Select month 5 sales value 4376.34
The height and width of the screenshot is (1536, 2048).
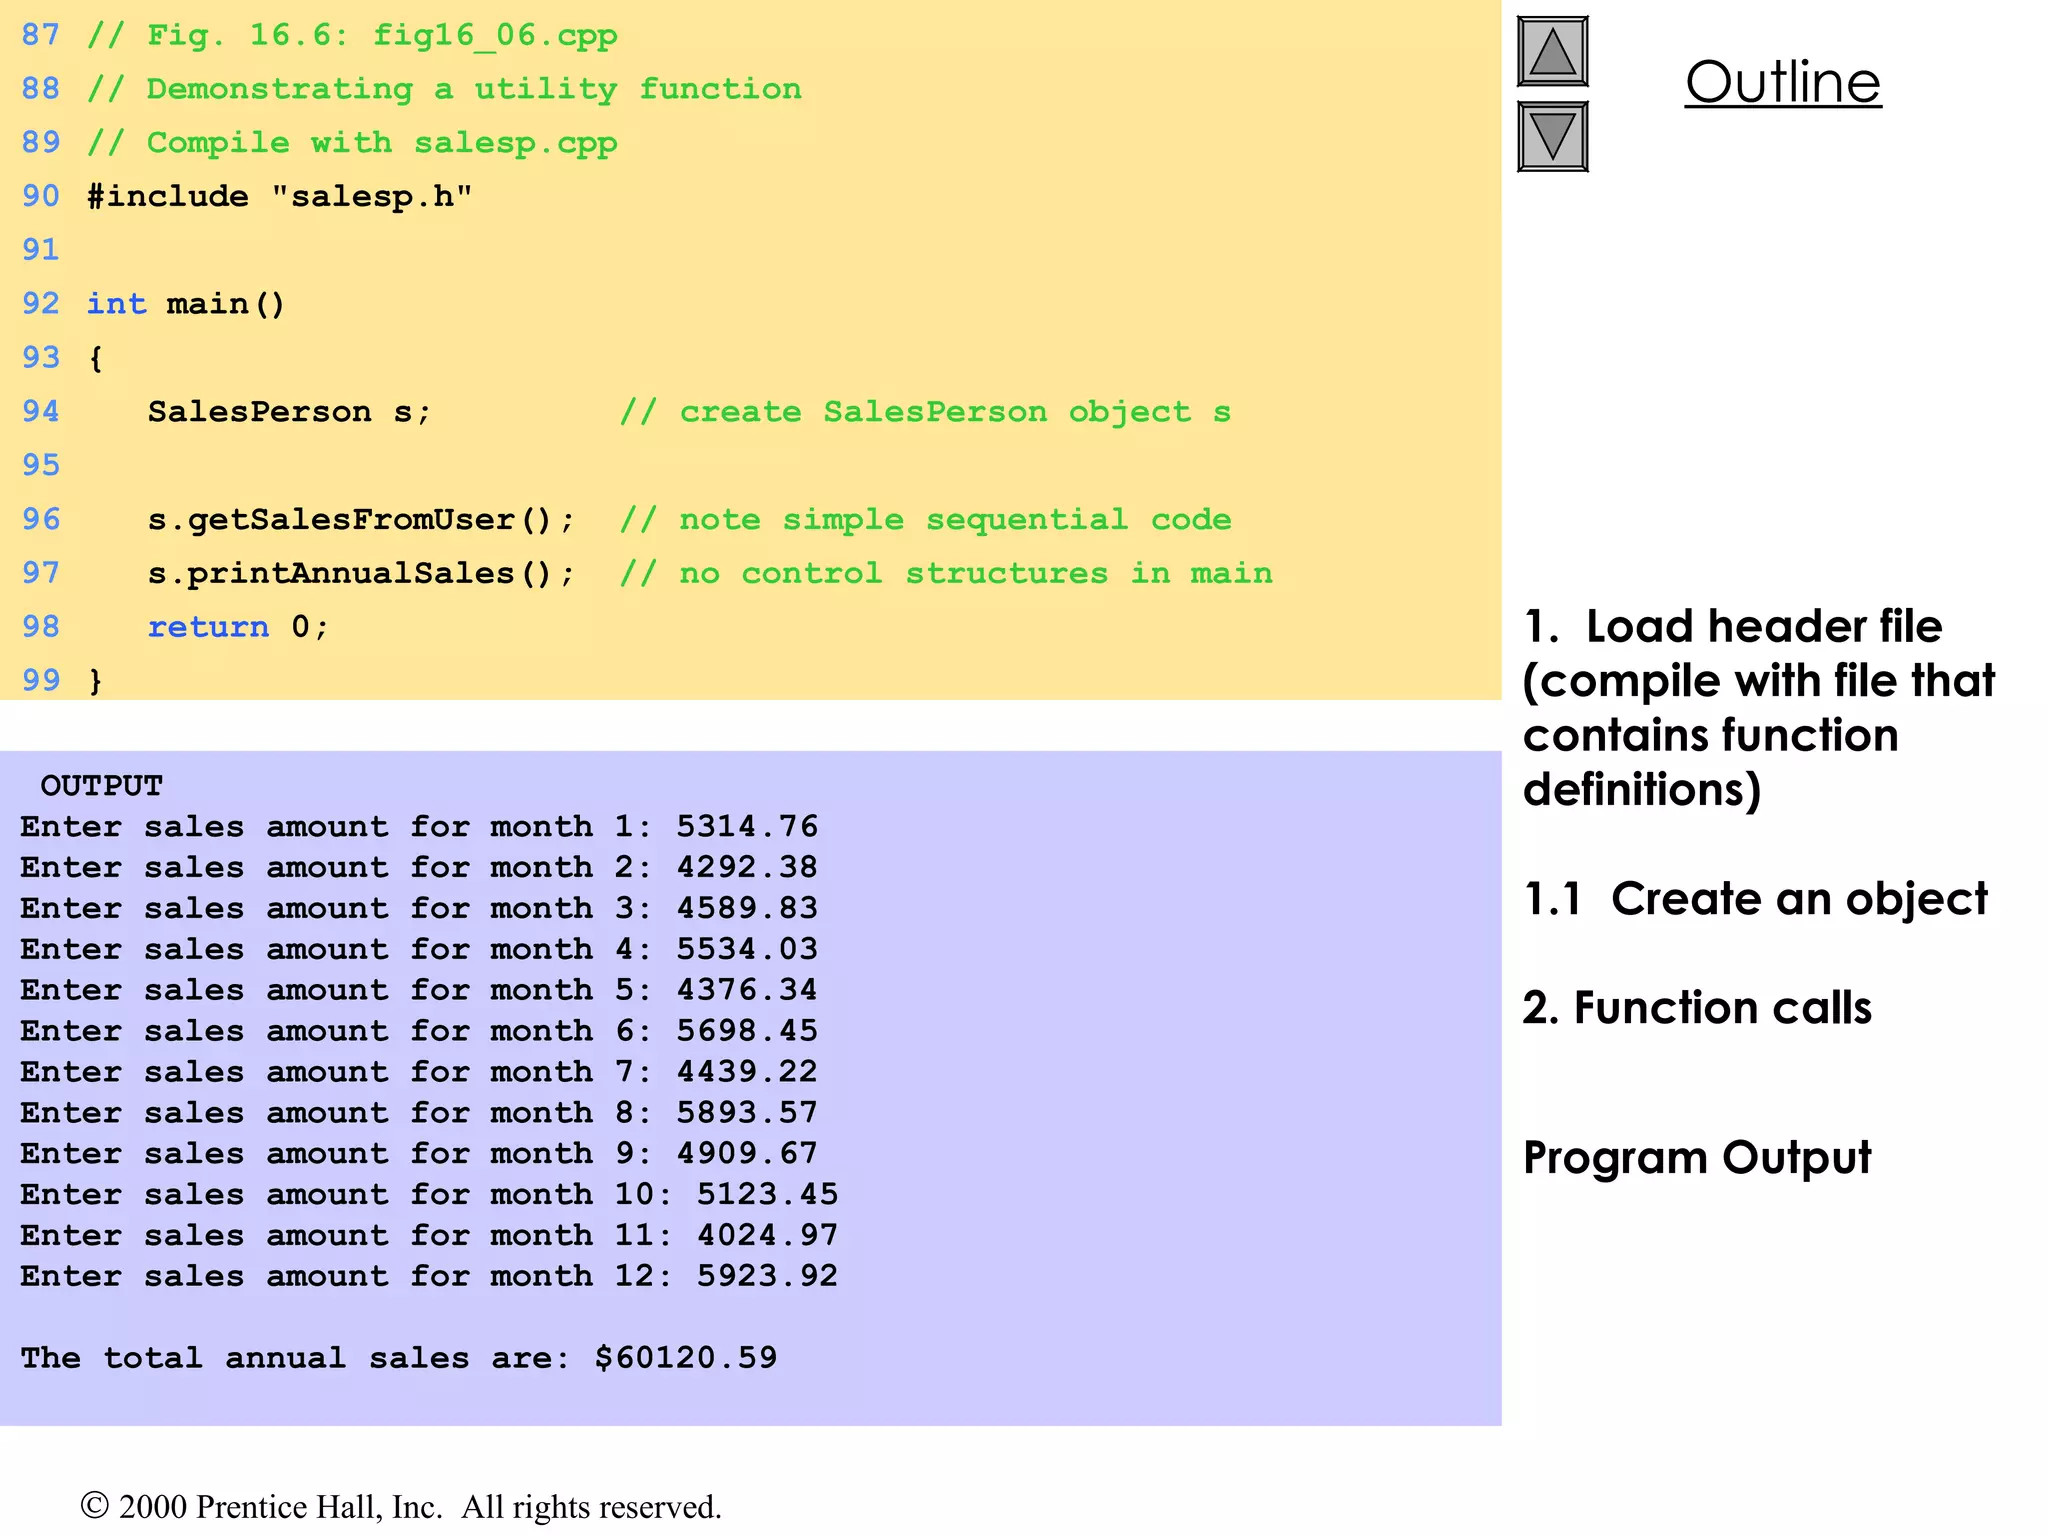747,991
